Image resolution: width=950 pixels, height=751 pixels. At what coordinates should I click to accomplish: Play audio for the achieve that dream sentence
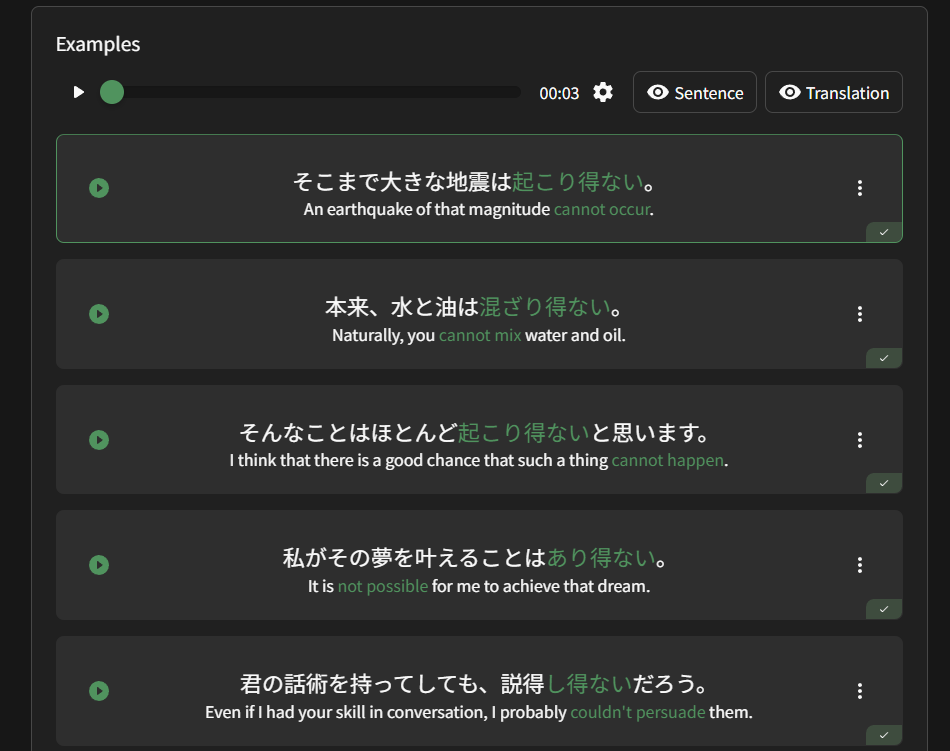(x=99, y=565)
